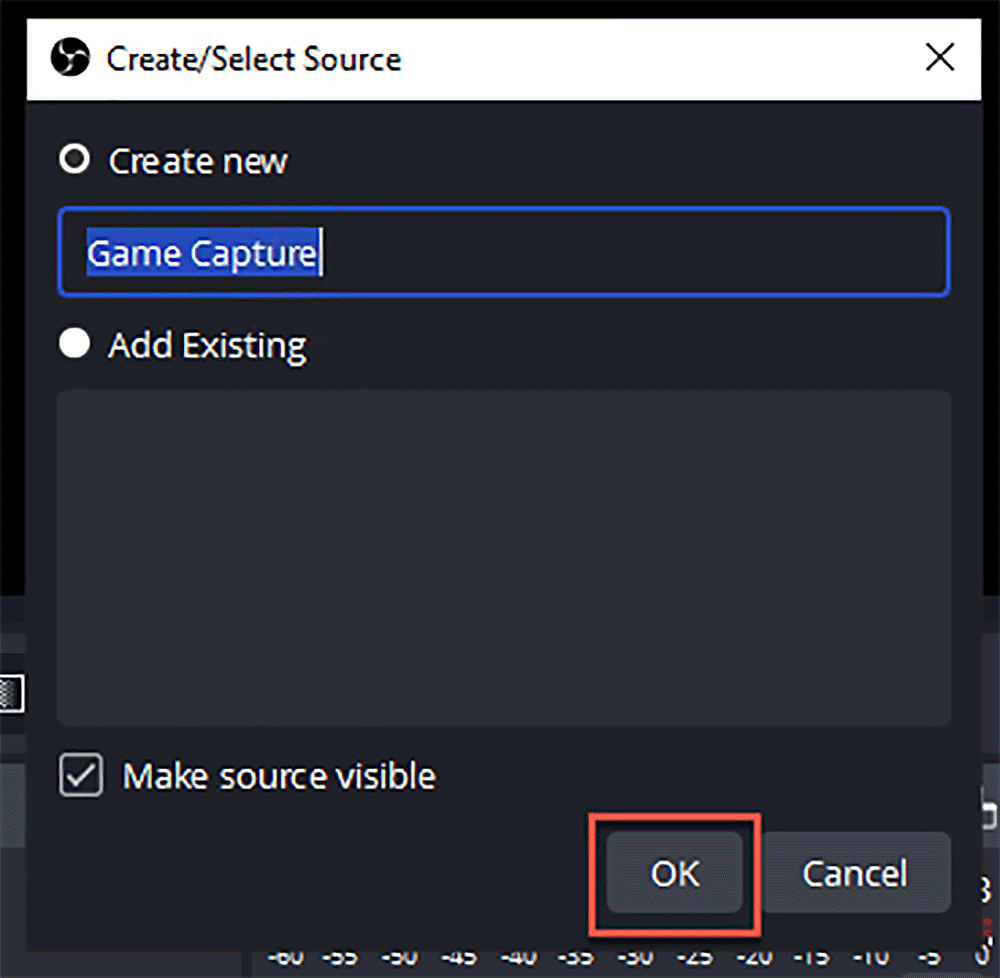Click inside the source name input field
Screen dimensions: 1000x978
pyautogui.click(x=504, y=252)
